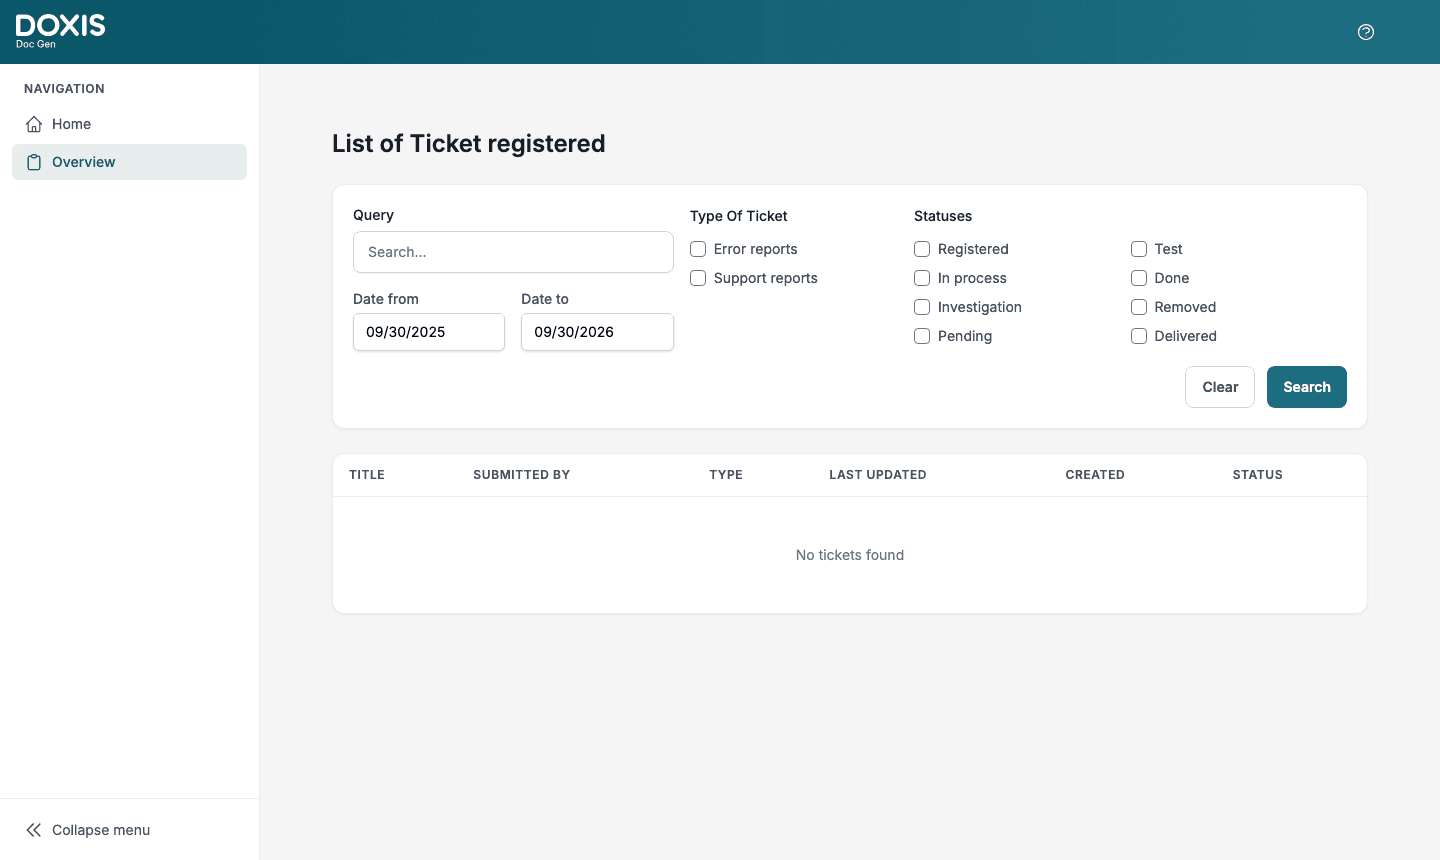Image resolution: width=1440 pixels, height=860 pixels.
Task: Check the Delivered status box
Action: [x=1139, y=336]
